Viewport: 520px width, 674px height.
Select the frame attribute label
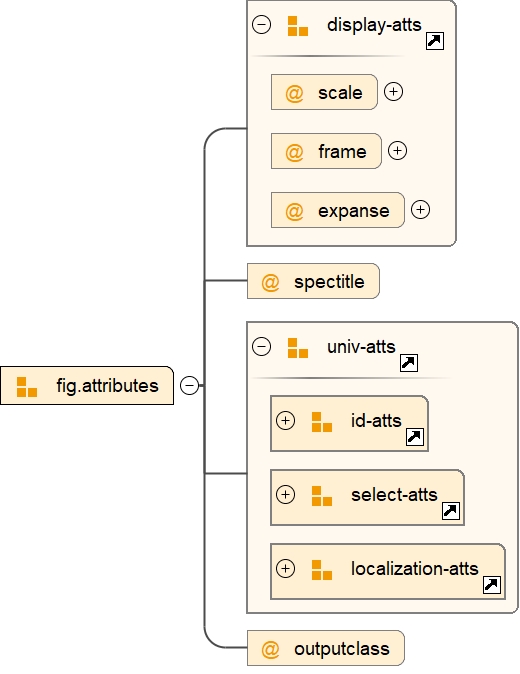(x=342, y=151)
